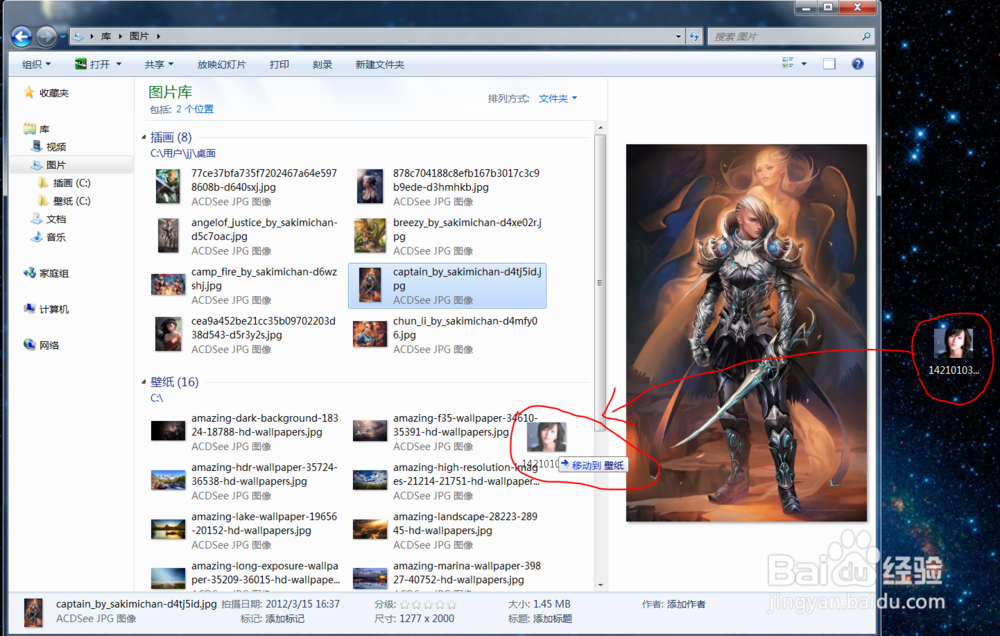The width and height of the screenshot is (1000, 636).
Task: Click 放映幻灯片 in the toolbar
Action: 221,64
